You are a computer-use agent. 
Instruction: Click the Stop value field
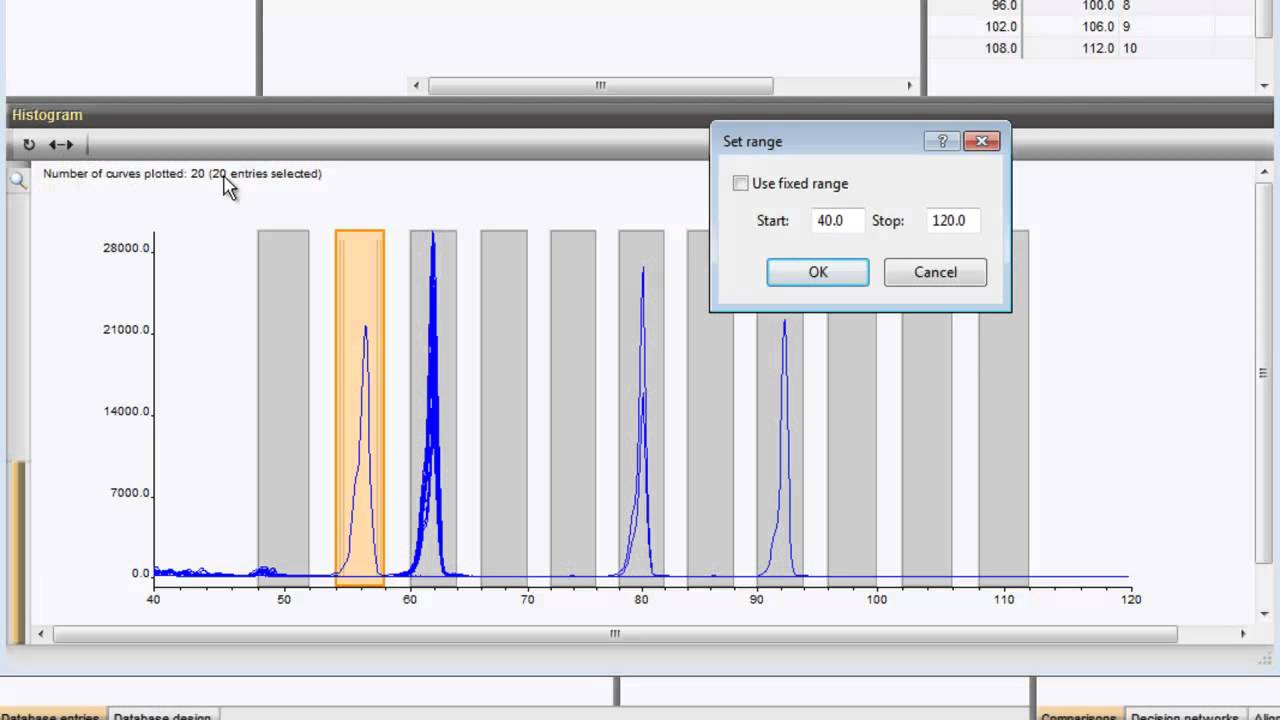pos(953,220)
